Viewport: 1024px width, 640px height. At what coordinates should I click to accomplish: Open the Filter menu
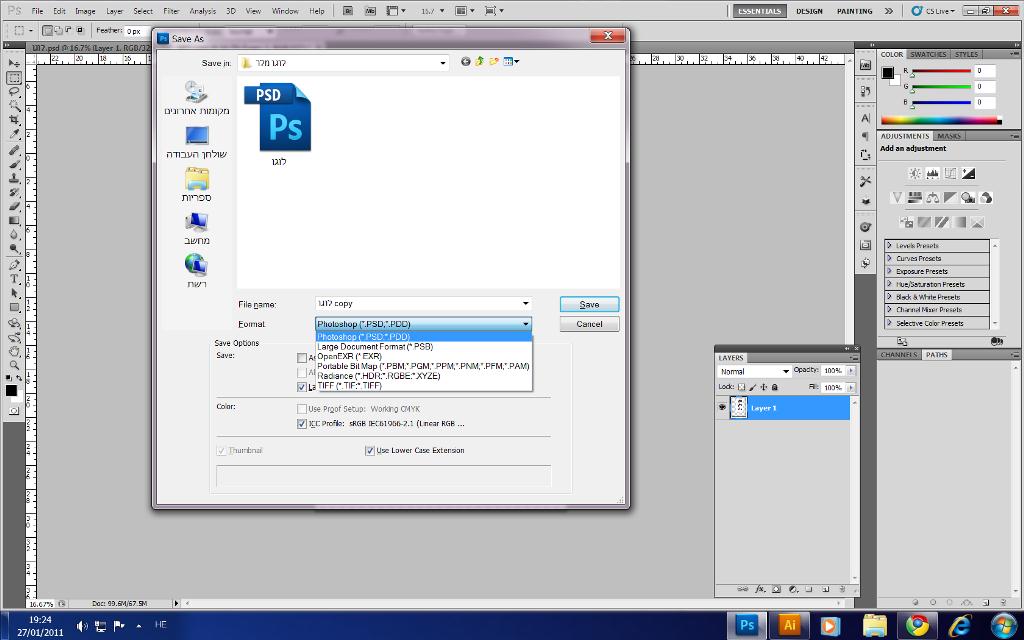tap(171, 11)
